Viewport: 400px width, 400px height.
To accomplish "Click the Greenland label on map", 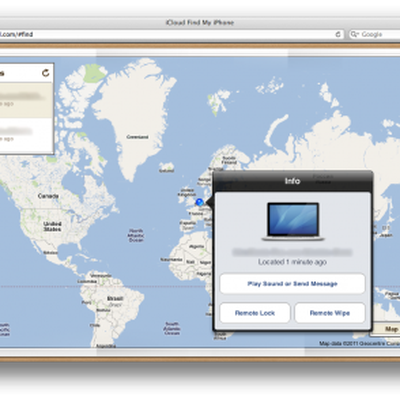I will tap(137, 137).
